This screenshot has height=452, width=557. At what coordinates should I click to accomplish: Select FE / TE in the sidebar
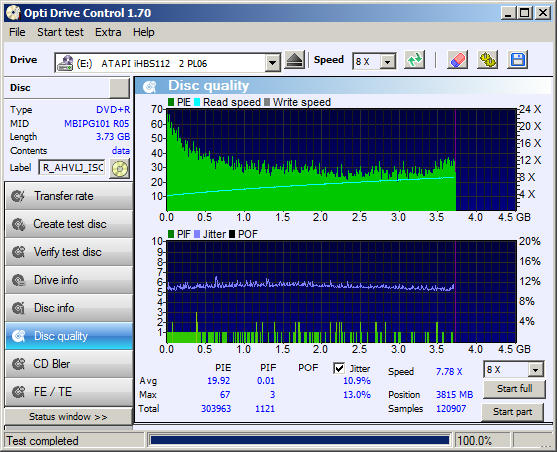[x=69, y=392]
